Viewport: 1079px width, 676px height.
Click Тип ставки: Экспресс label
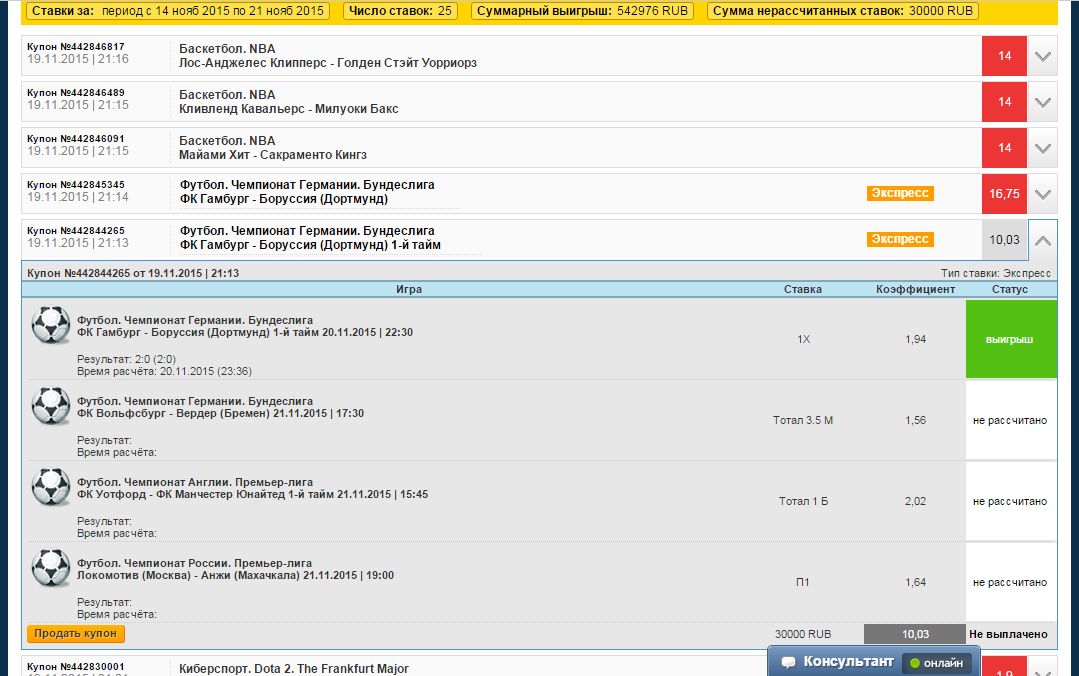(996, 273)
